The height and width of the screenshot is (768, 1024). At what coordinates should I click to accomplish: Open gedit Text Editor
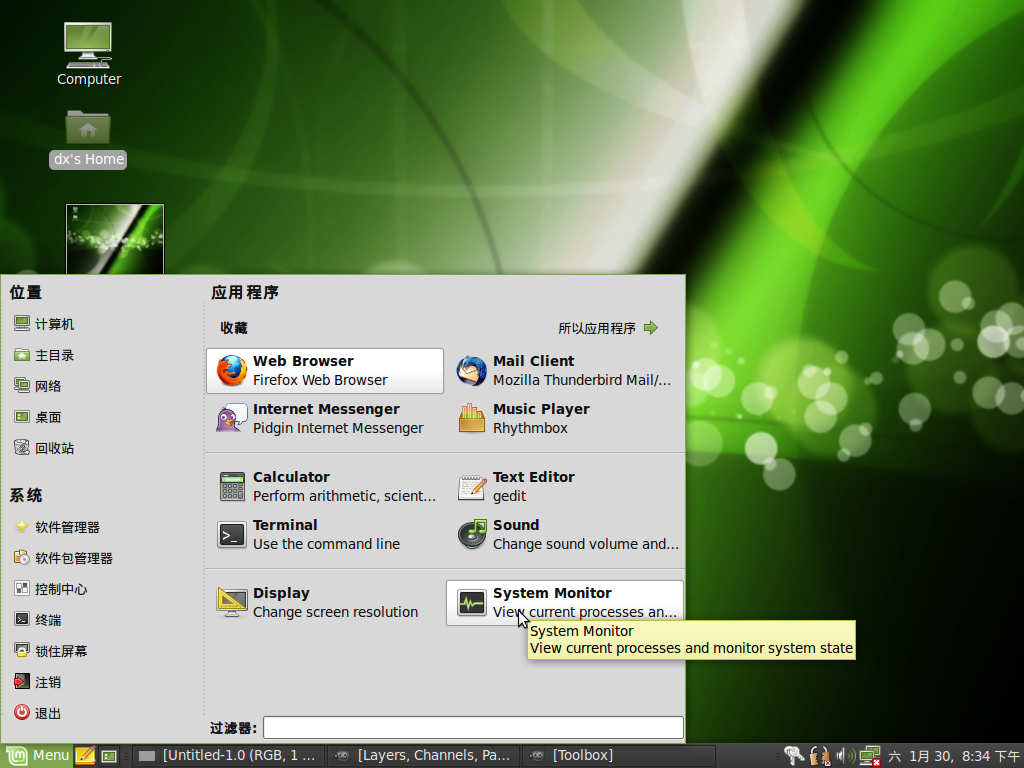tap(564, 486)
